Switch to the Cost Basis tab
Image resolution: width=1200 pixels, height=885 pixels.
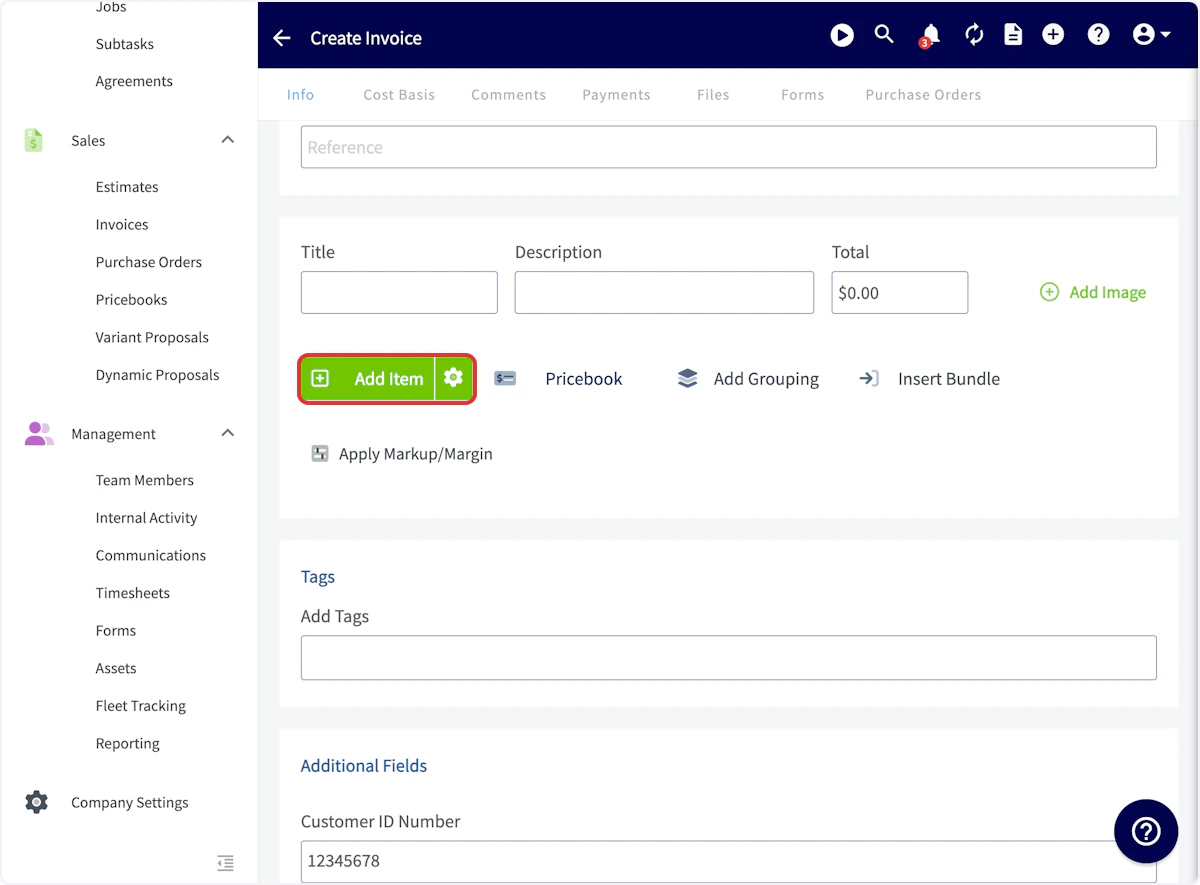click(x=399, y=95)
